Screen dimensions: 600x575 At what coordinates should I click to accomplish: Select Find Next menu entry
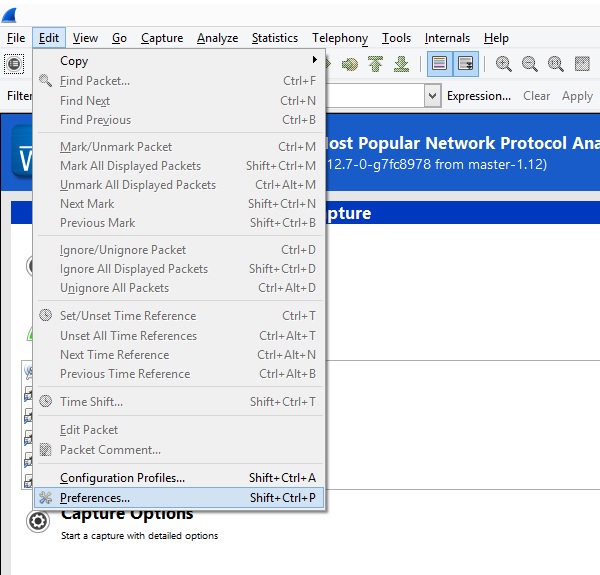(179, 101)
